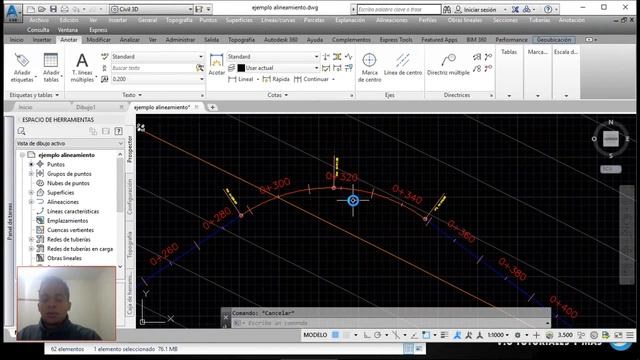Click the toolspace search magnifier icon
Viewport: 640px width, 360px height.
[x=21, y=131]
